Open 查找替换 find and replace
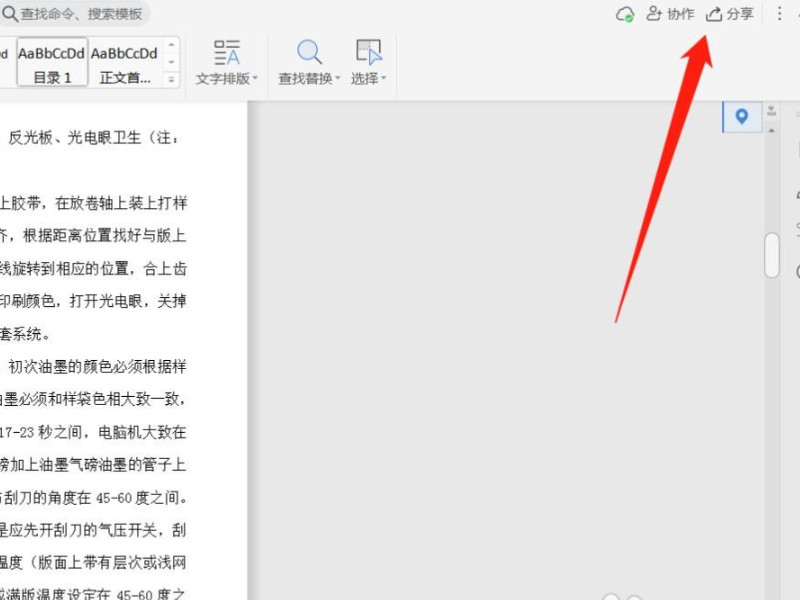This screenshot has width=800, height=600. click(x=309, y=62)
